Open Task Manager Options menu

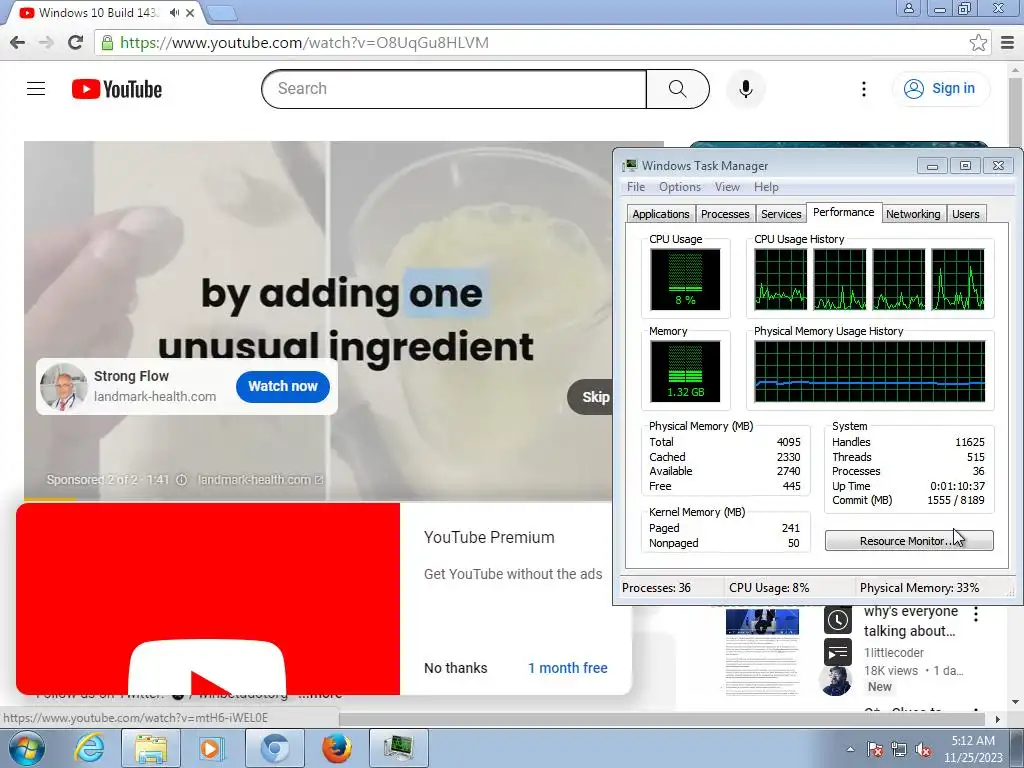[x=679, y=187]
